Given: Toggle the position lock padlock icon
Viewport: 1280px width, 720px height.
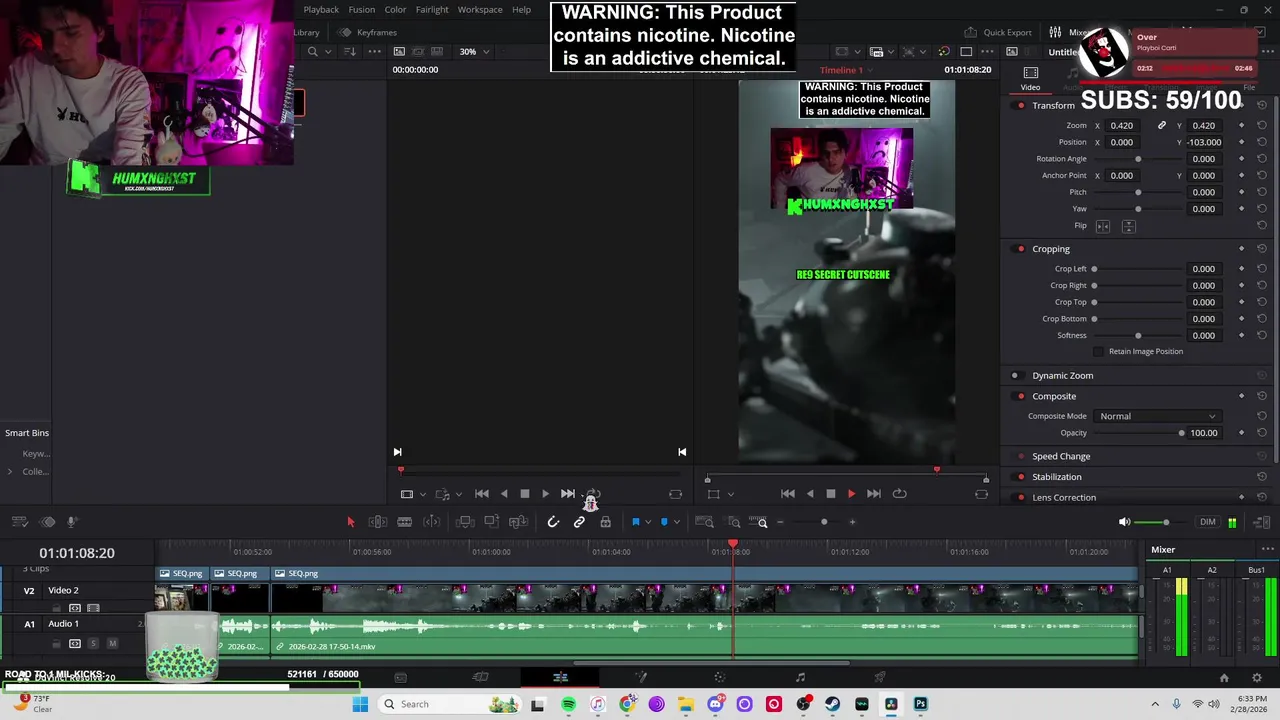Looking at the screenshot, I should tap(605, 522).
